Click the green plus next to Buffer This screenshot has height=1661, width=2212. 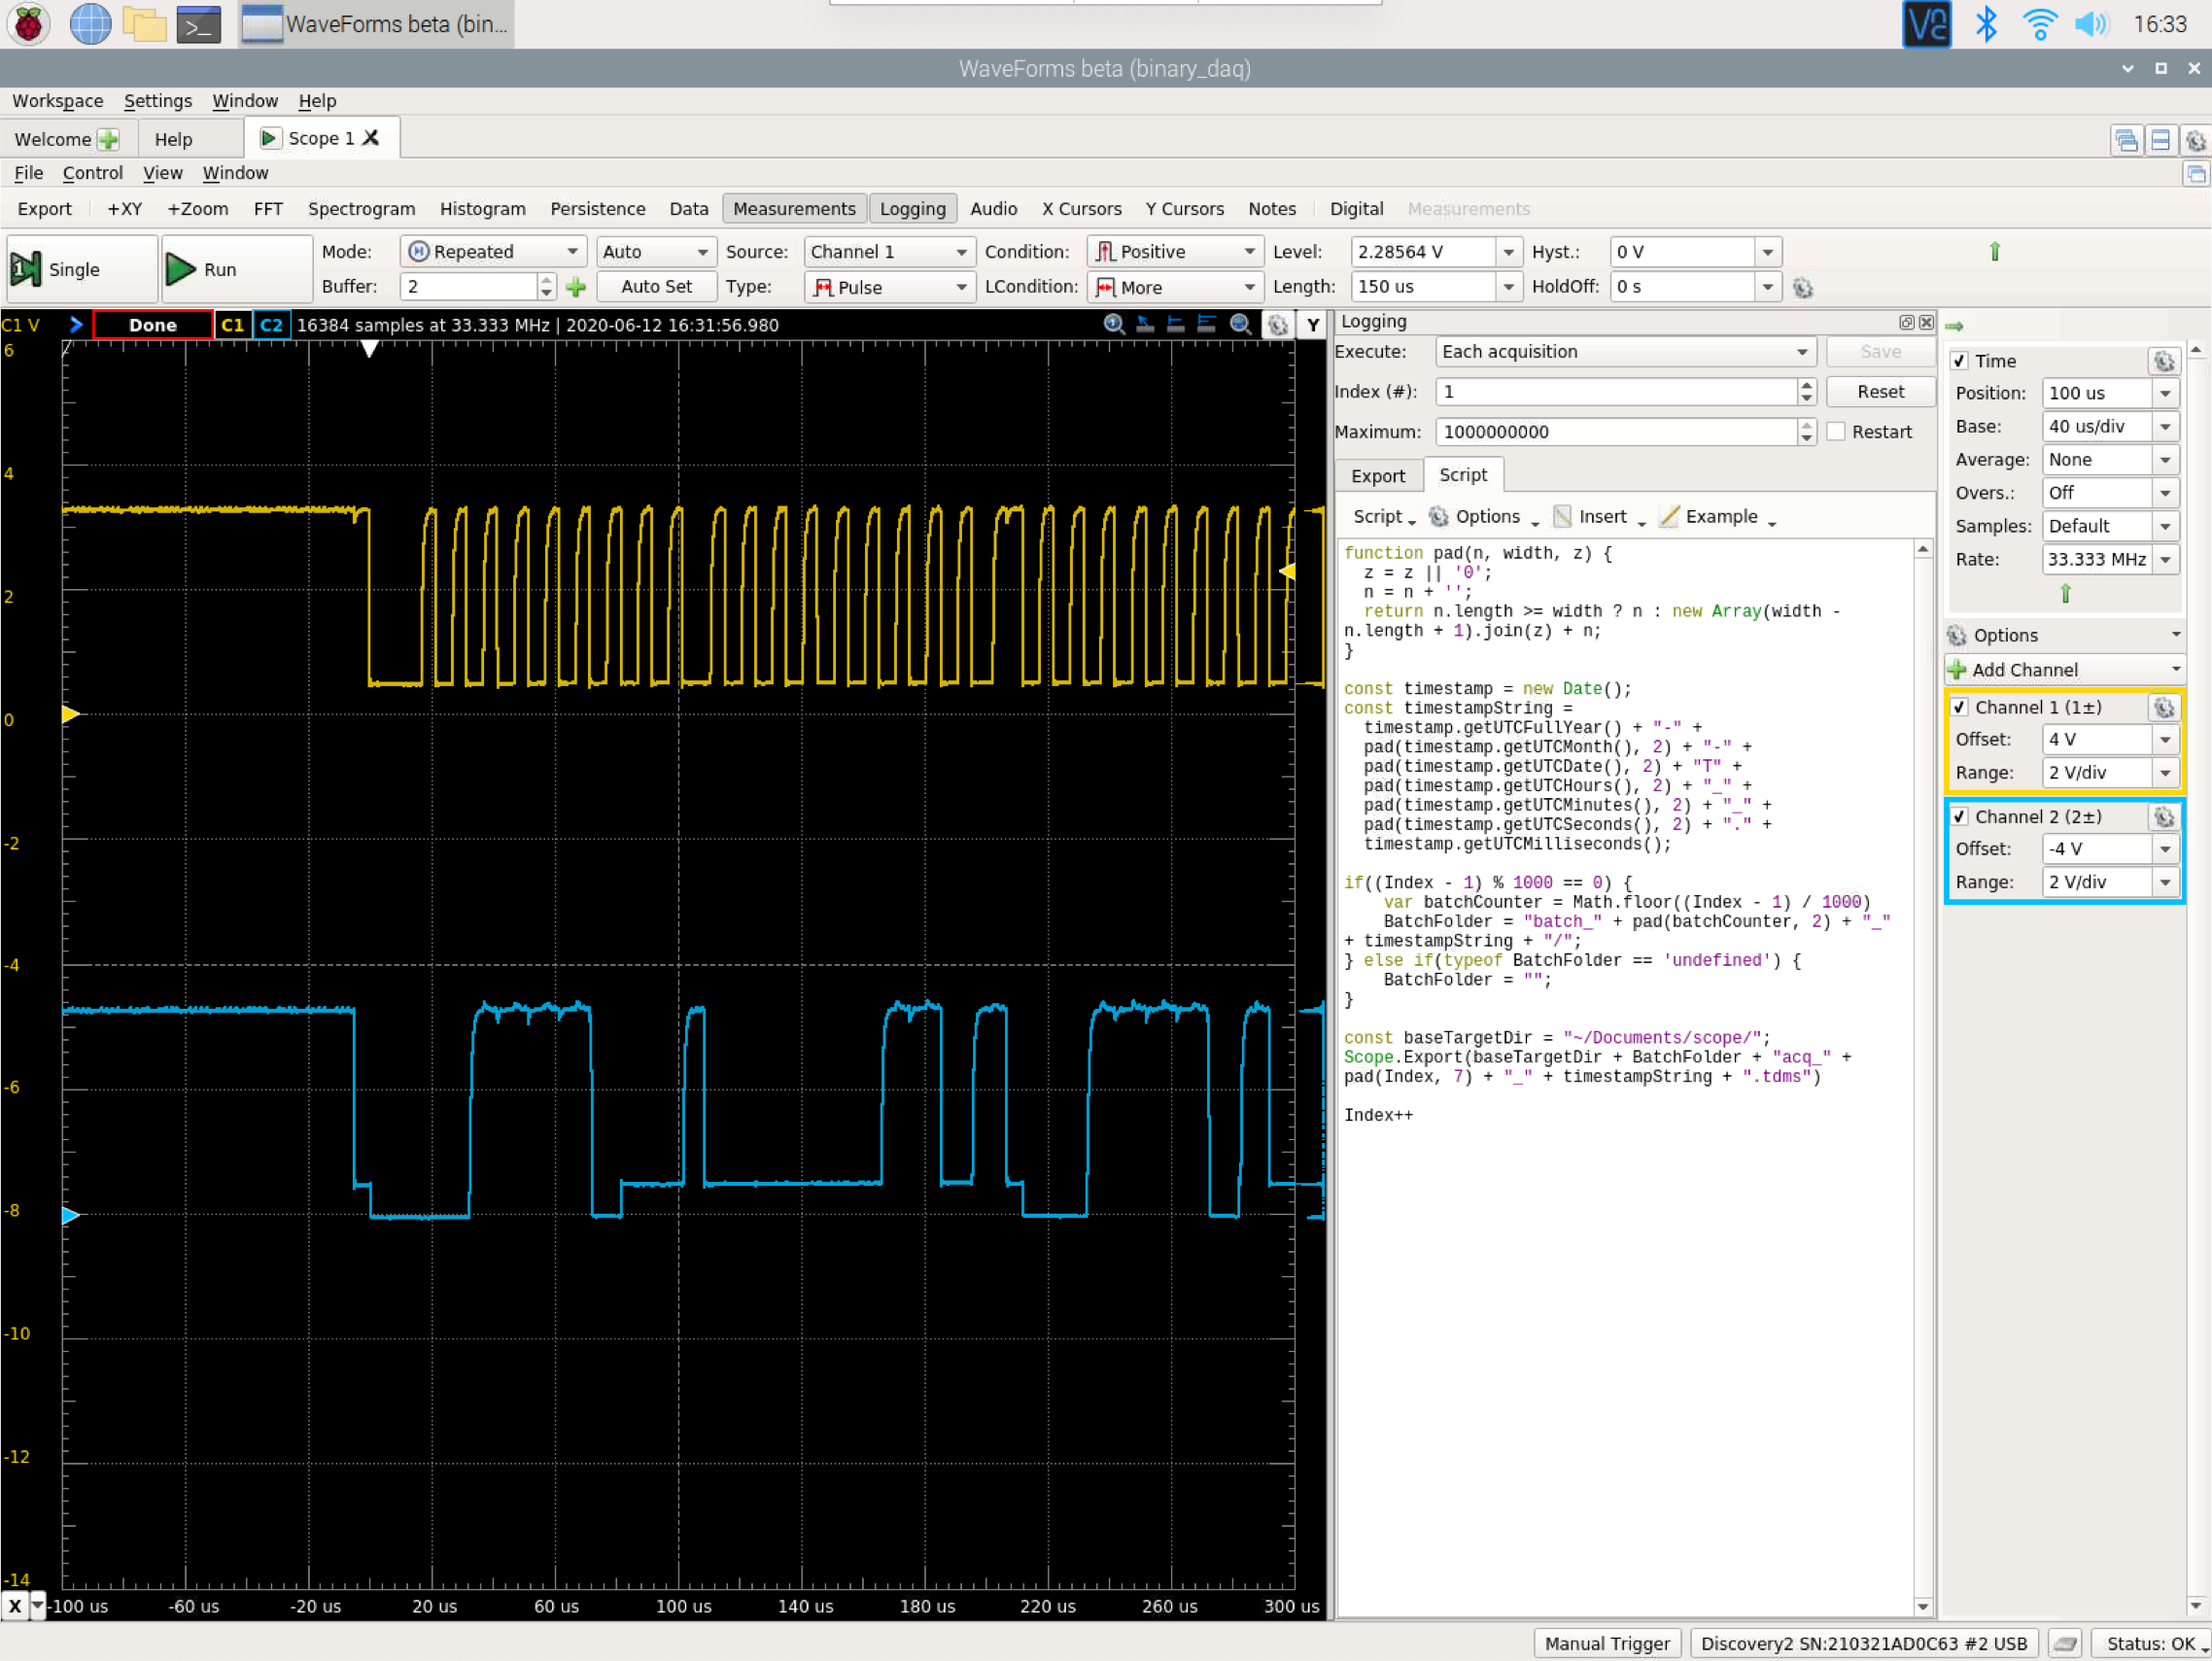click(575, 287)
